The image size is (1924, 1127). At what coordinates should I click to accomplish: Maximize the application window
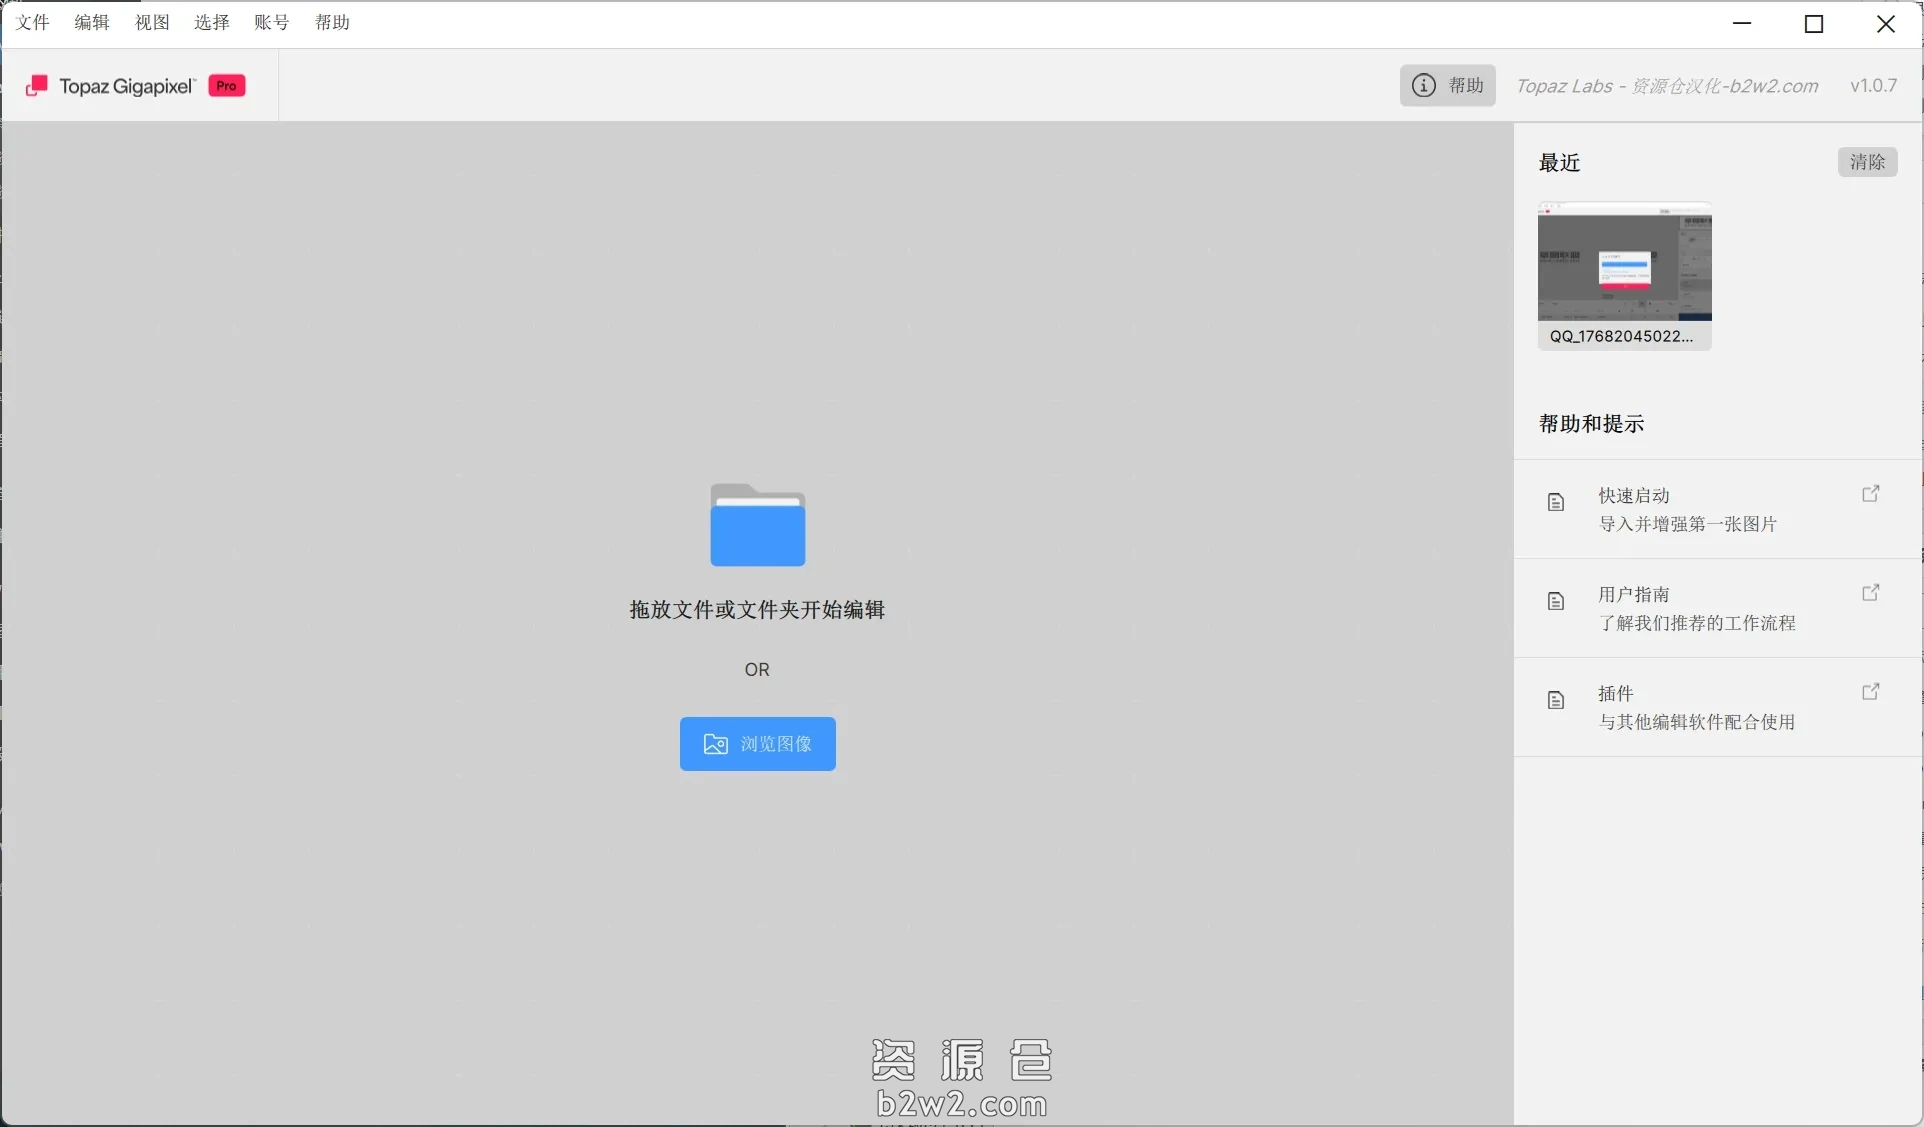(1814, 24)
